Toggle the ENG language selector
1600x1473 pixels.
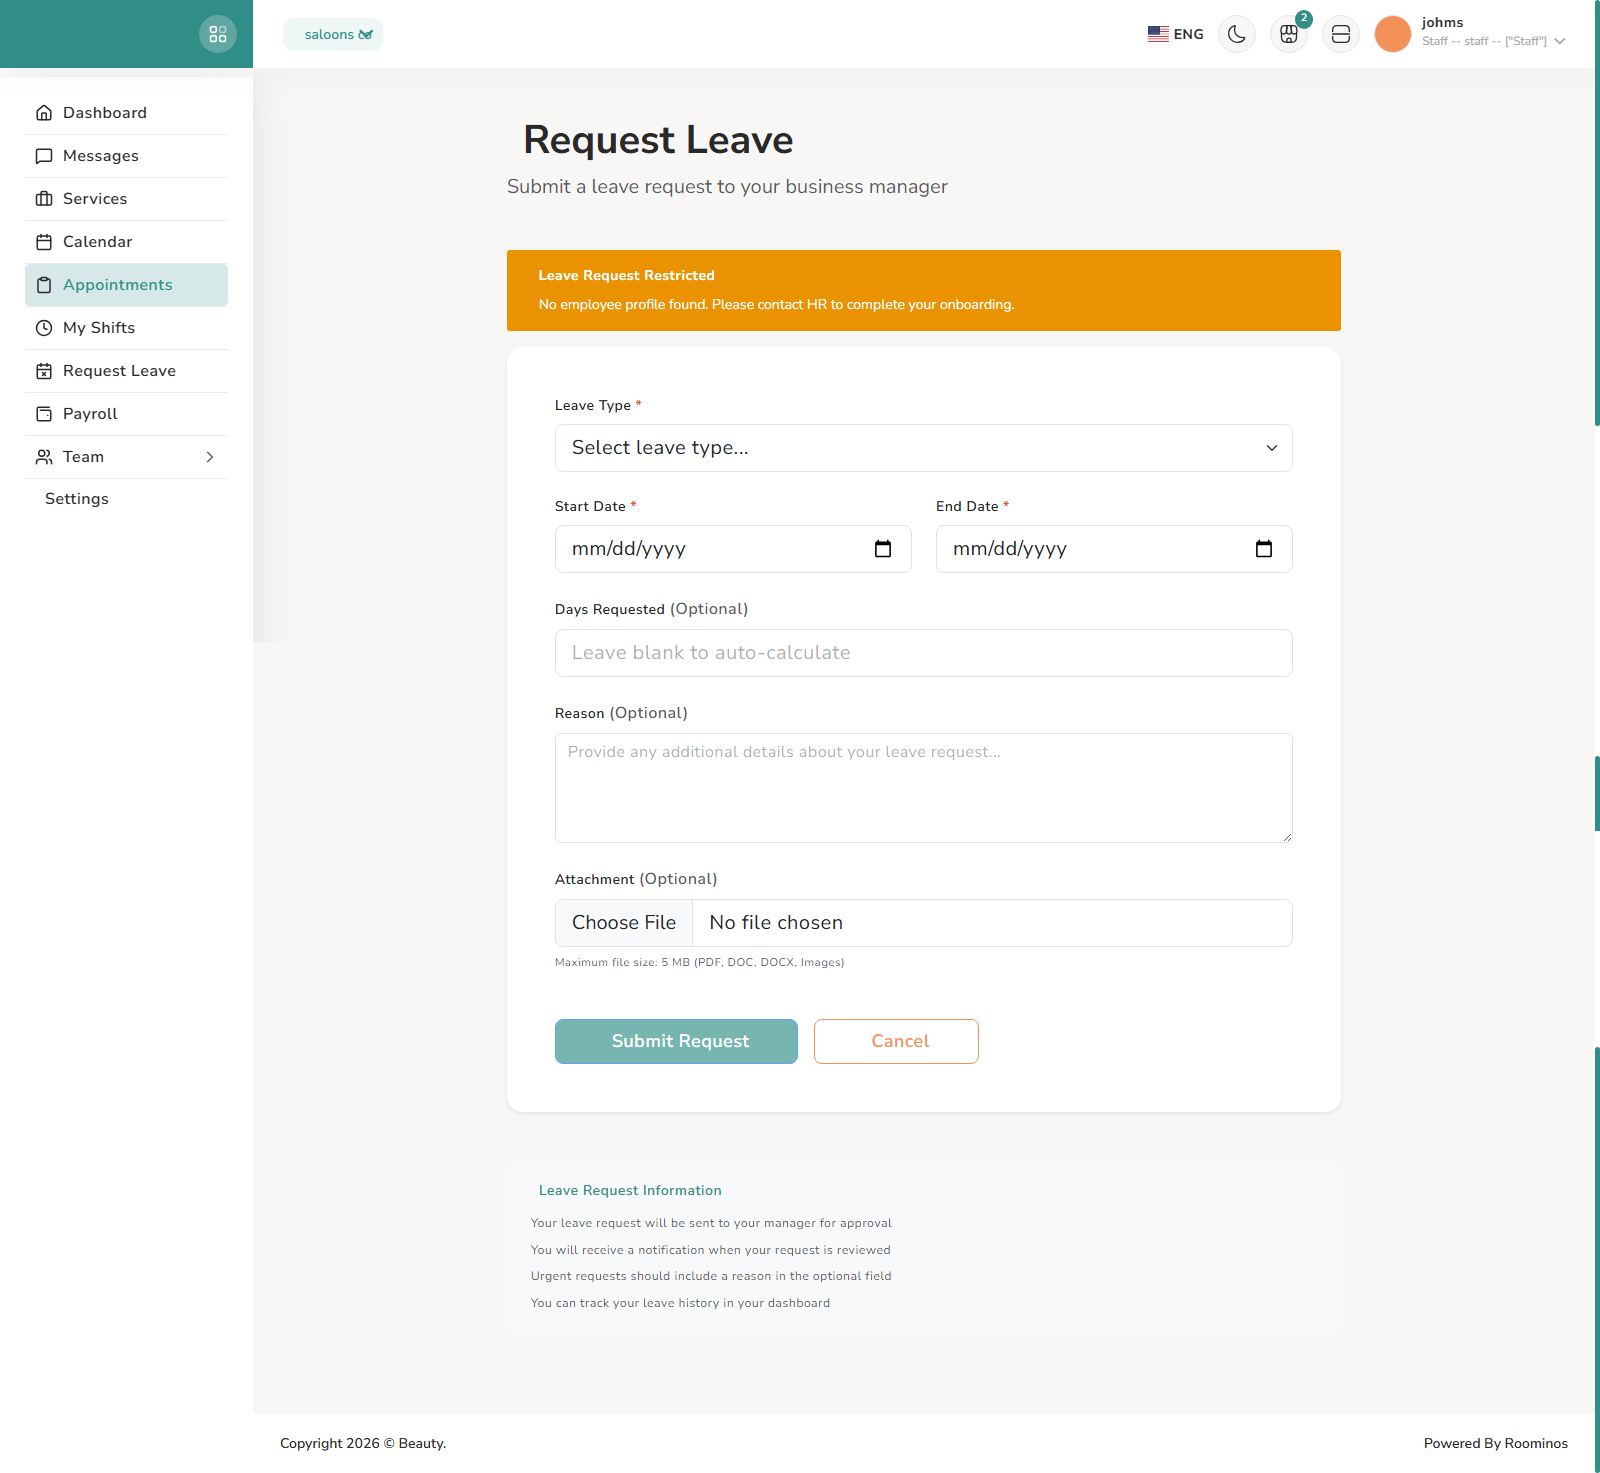point(1174,33)
